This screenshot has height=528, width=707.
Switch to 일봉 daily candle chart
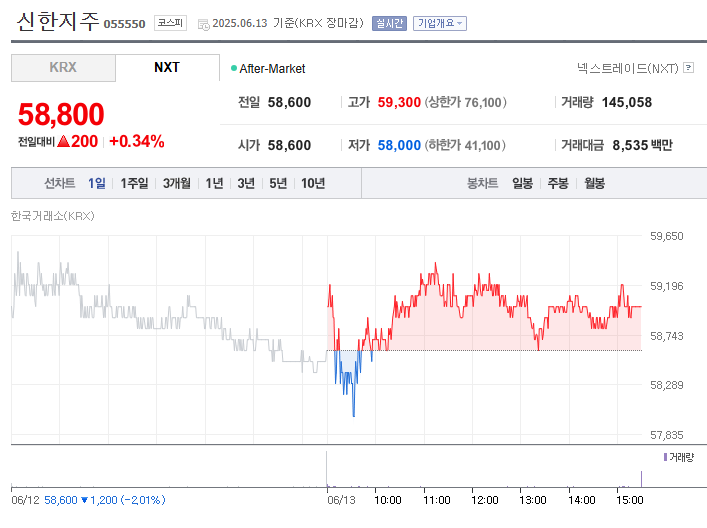click(x=522, y=183)
